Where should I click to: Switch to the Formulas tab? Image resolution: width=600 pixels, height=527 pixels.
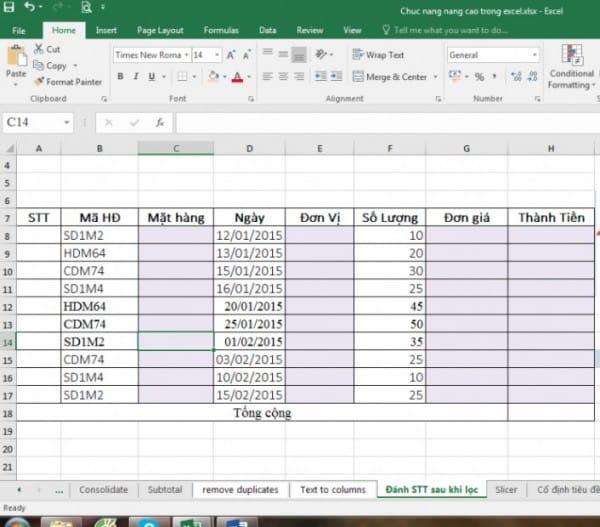click(x=221, y=30)
